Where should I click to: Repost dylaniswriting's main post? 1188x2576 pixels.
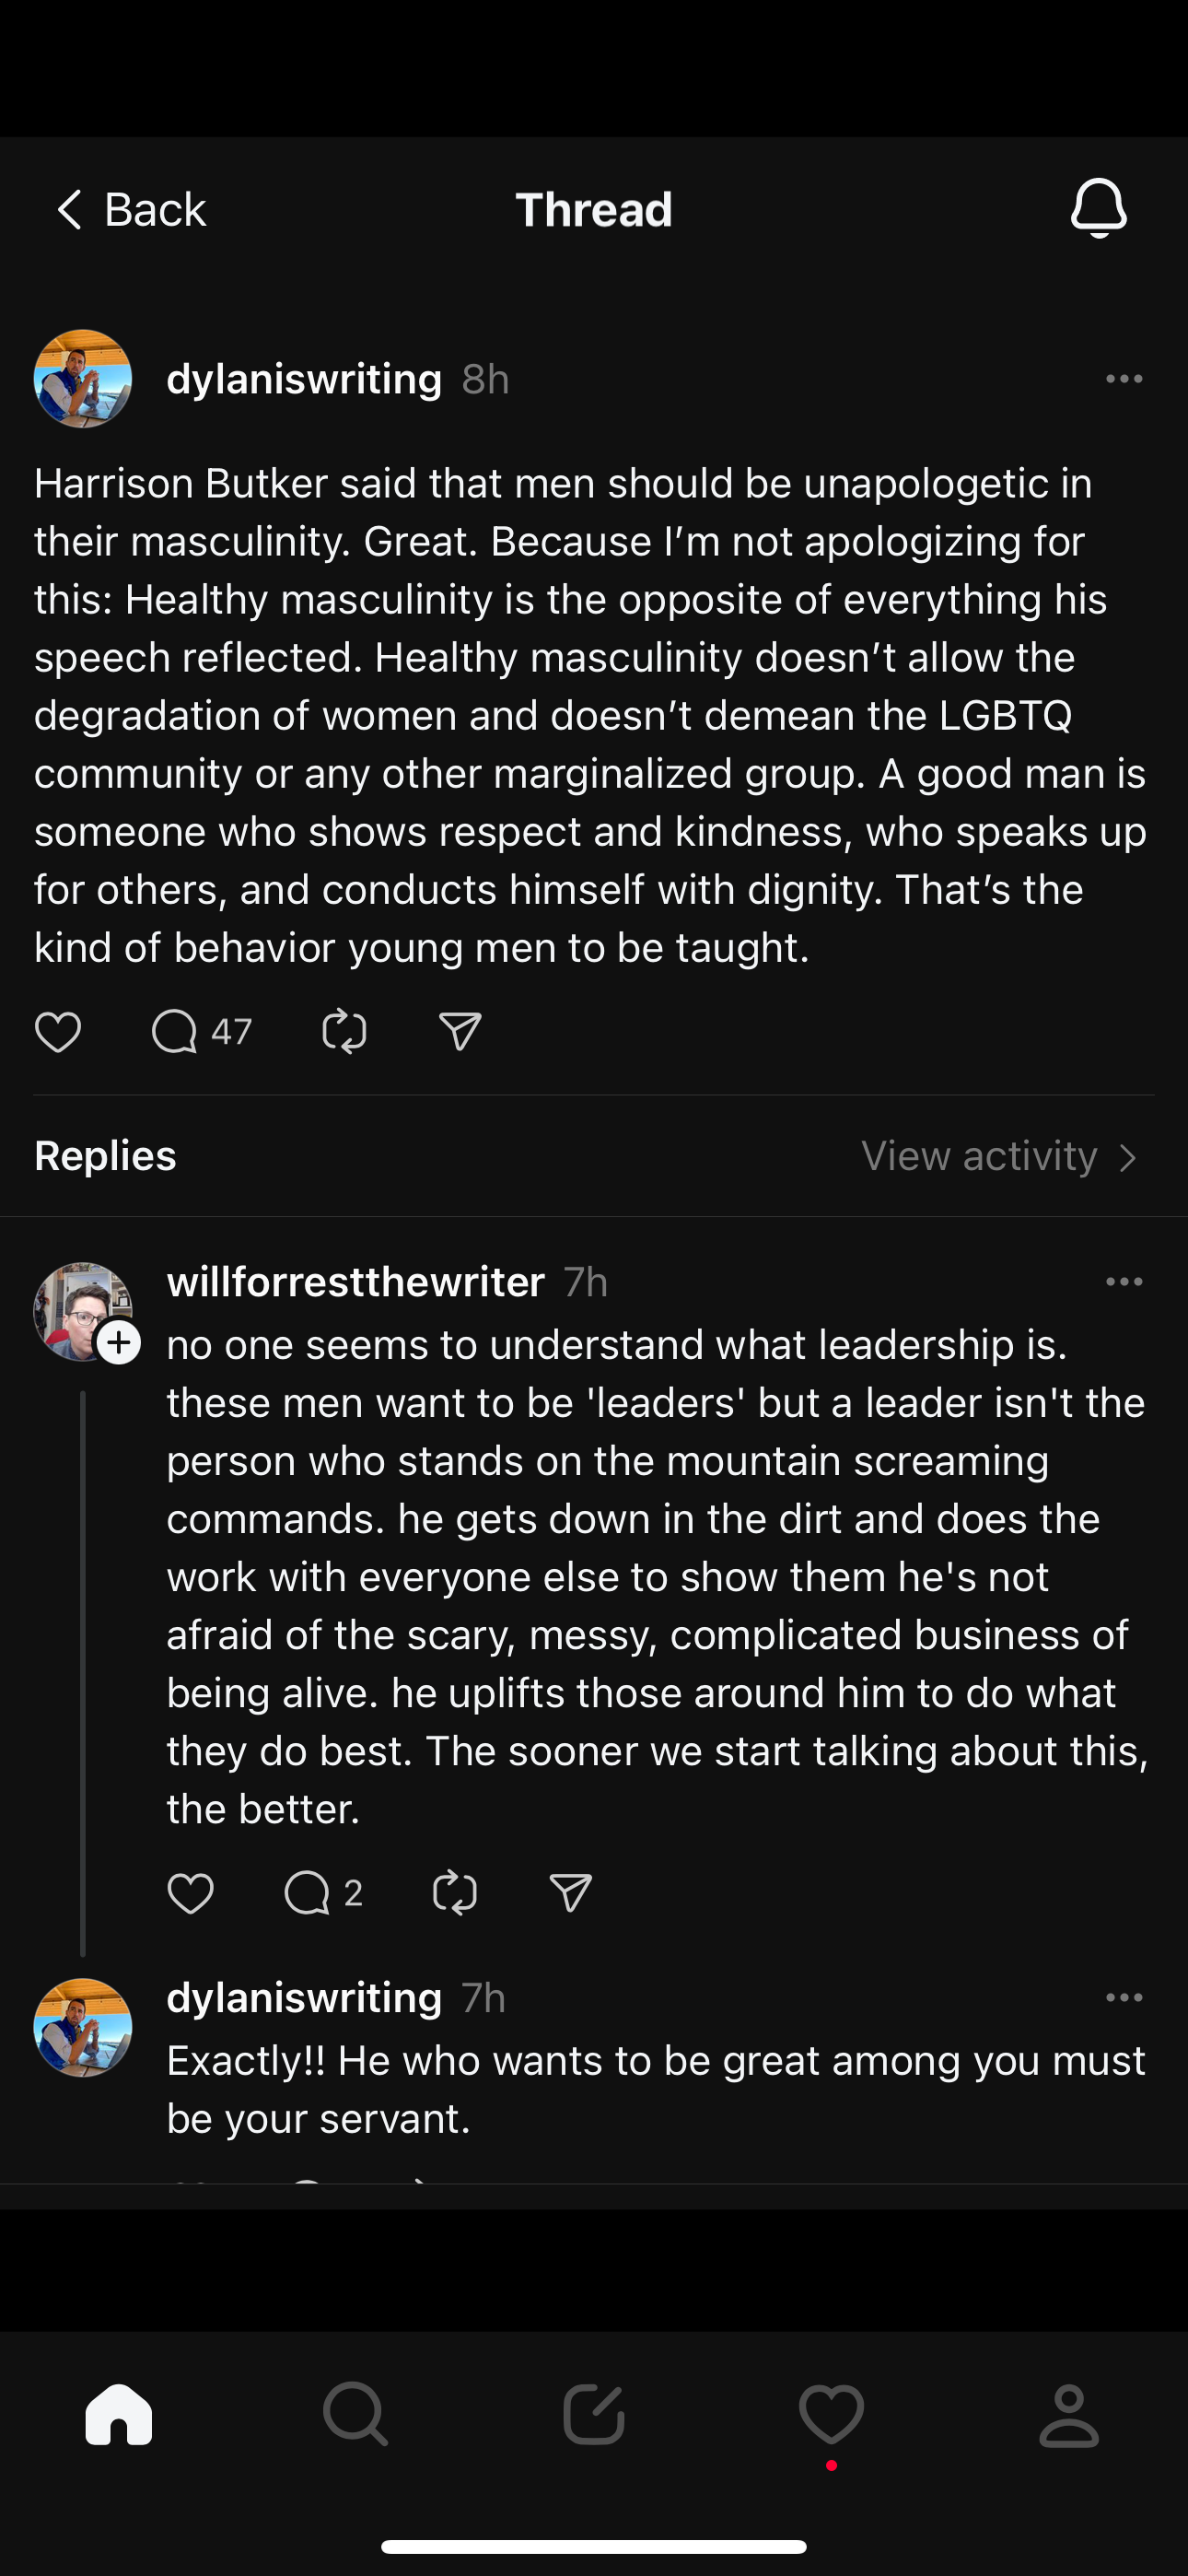click(344, 1031)
